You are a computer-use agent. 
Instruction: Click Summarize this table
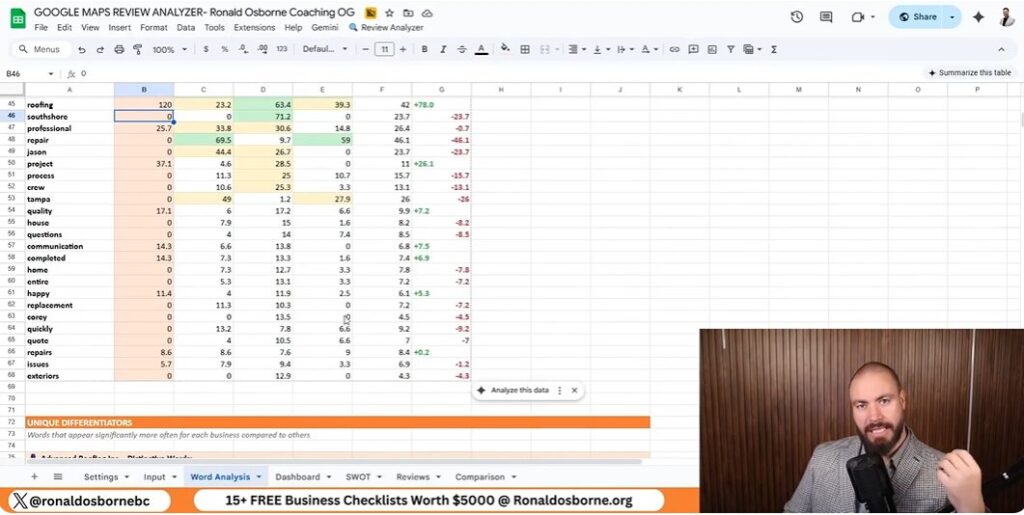pos(970,73)
